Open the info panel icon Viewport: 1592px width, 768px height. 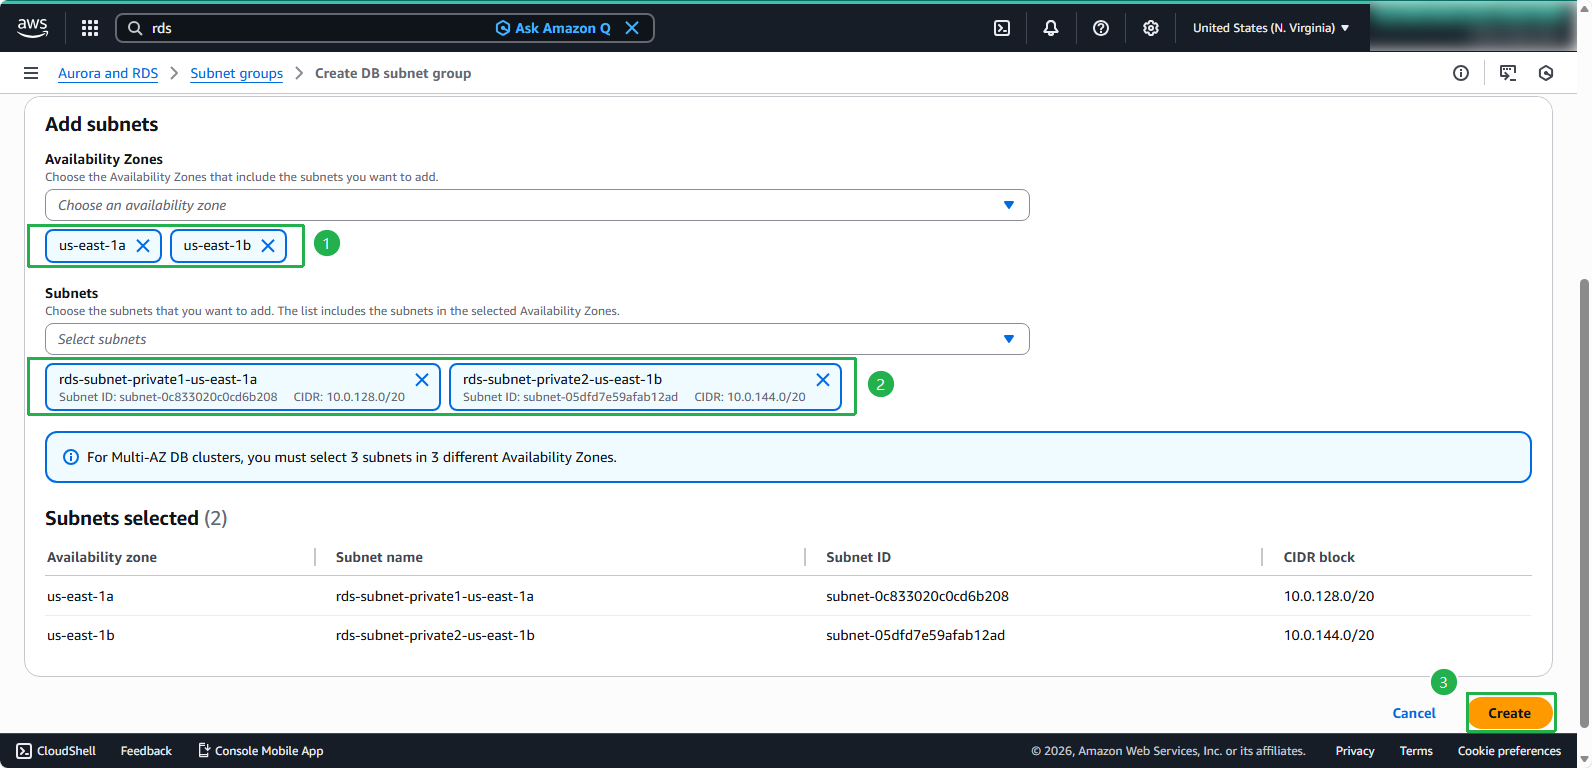pos(1461,73)
